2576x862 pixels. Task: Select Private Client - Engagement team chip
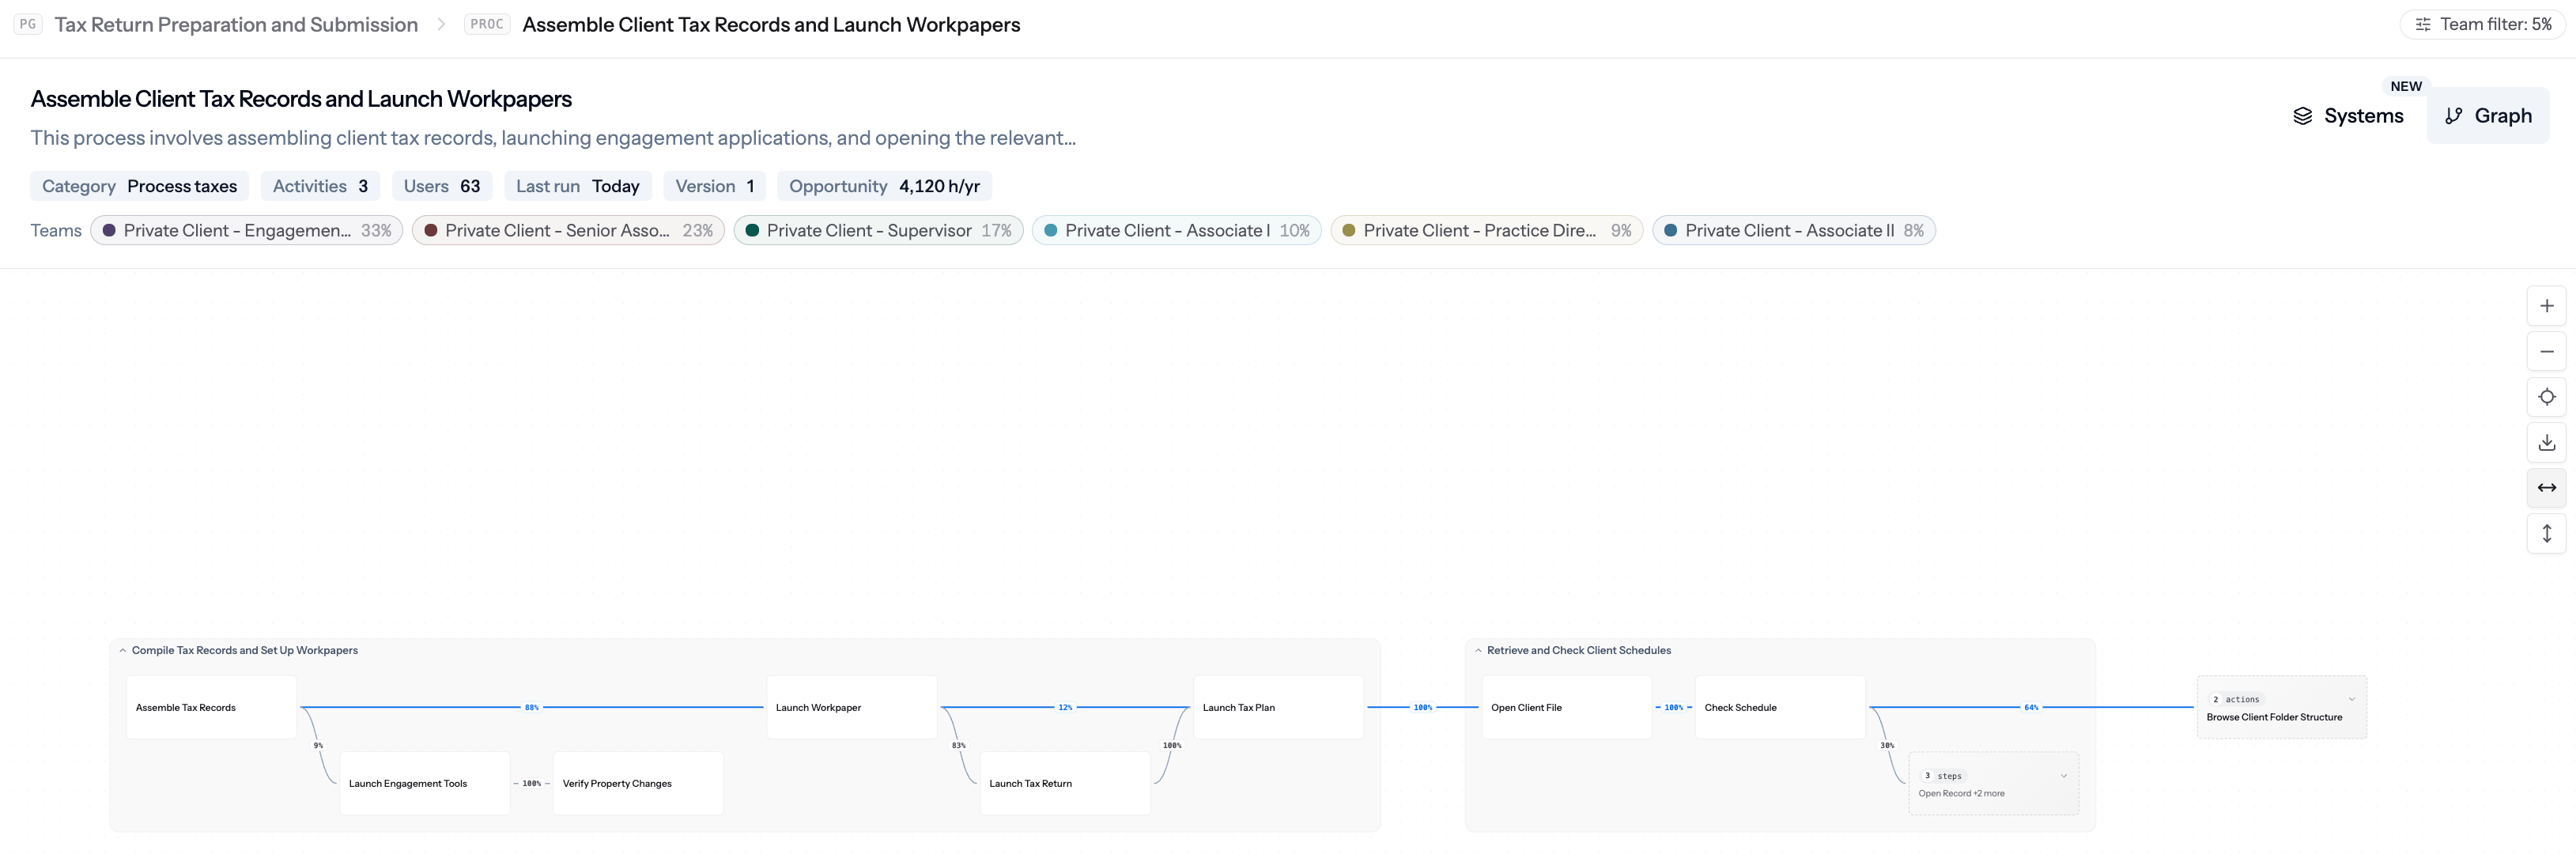coord(247,230)
